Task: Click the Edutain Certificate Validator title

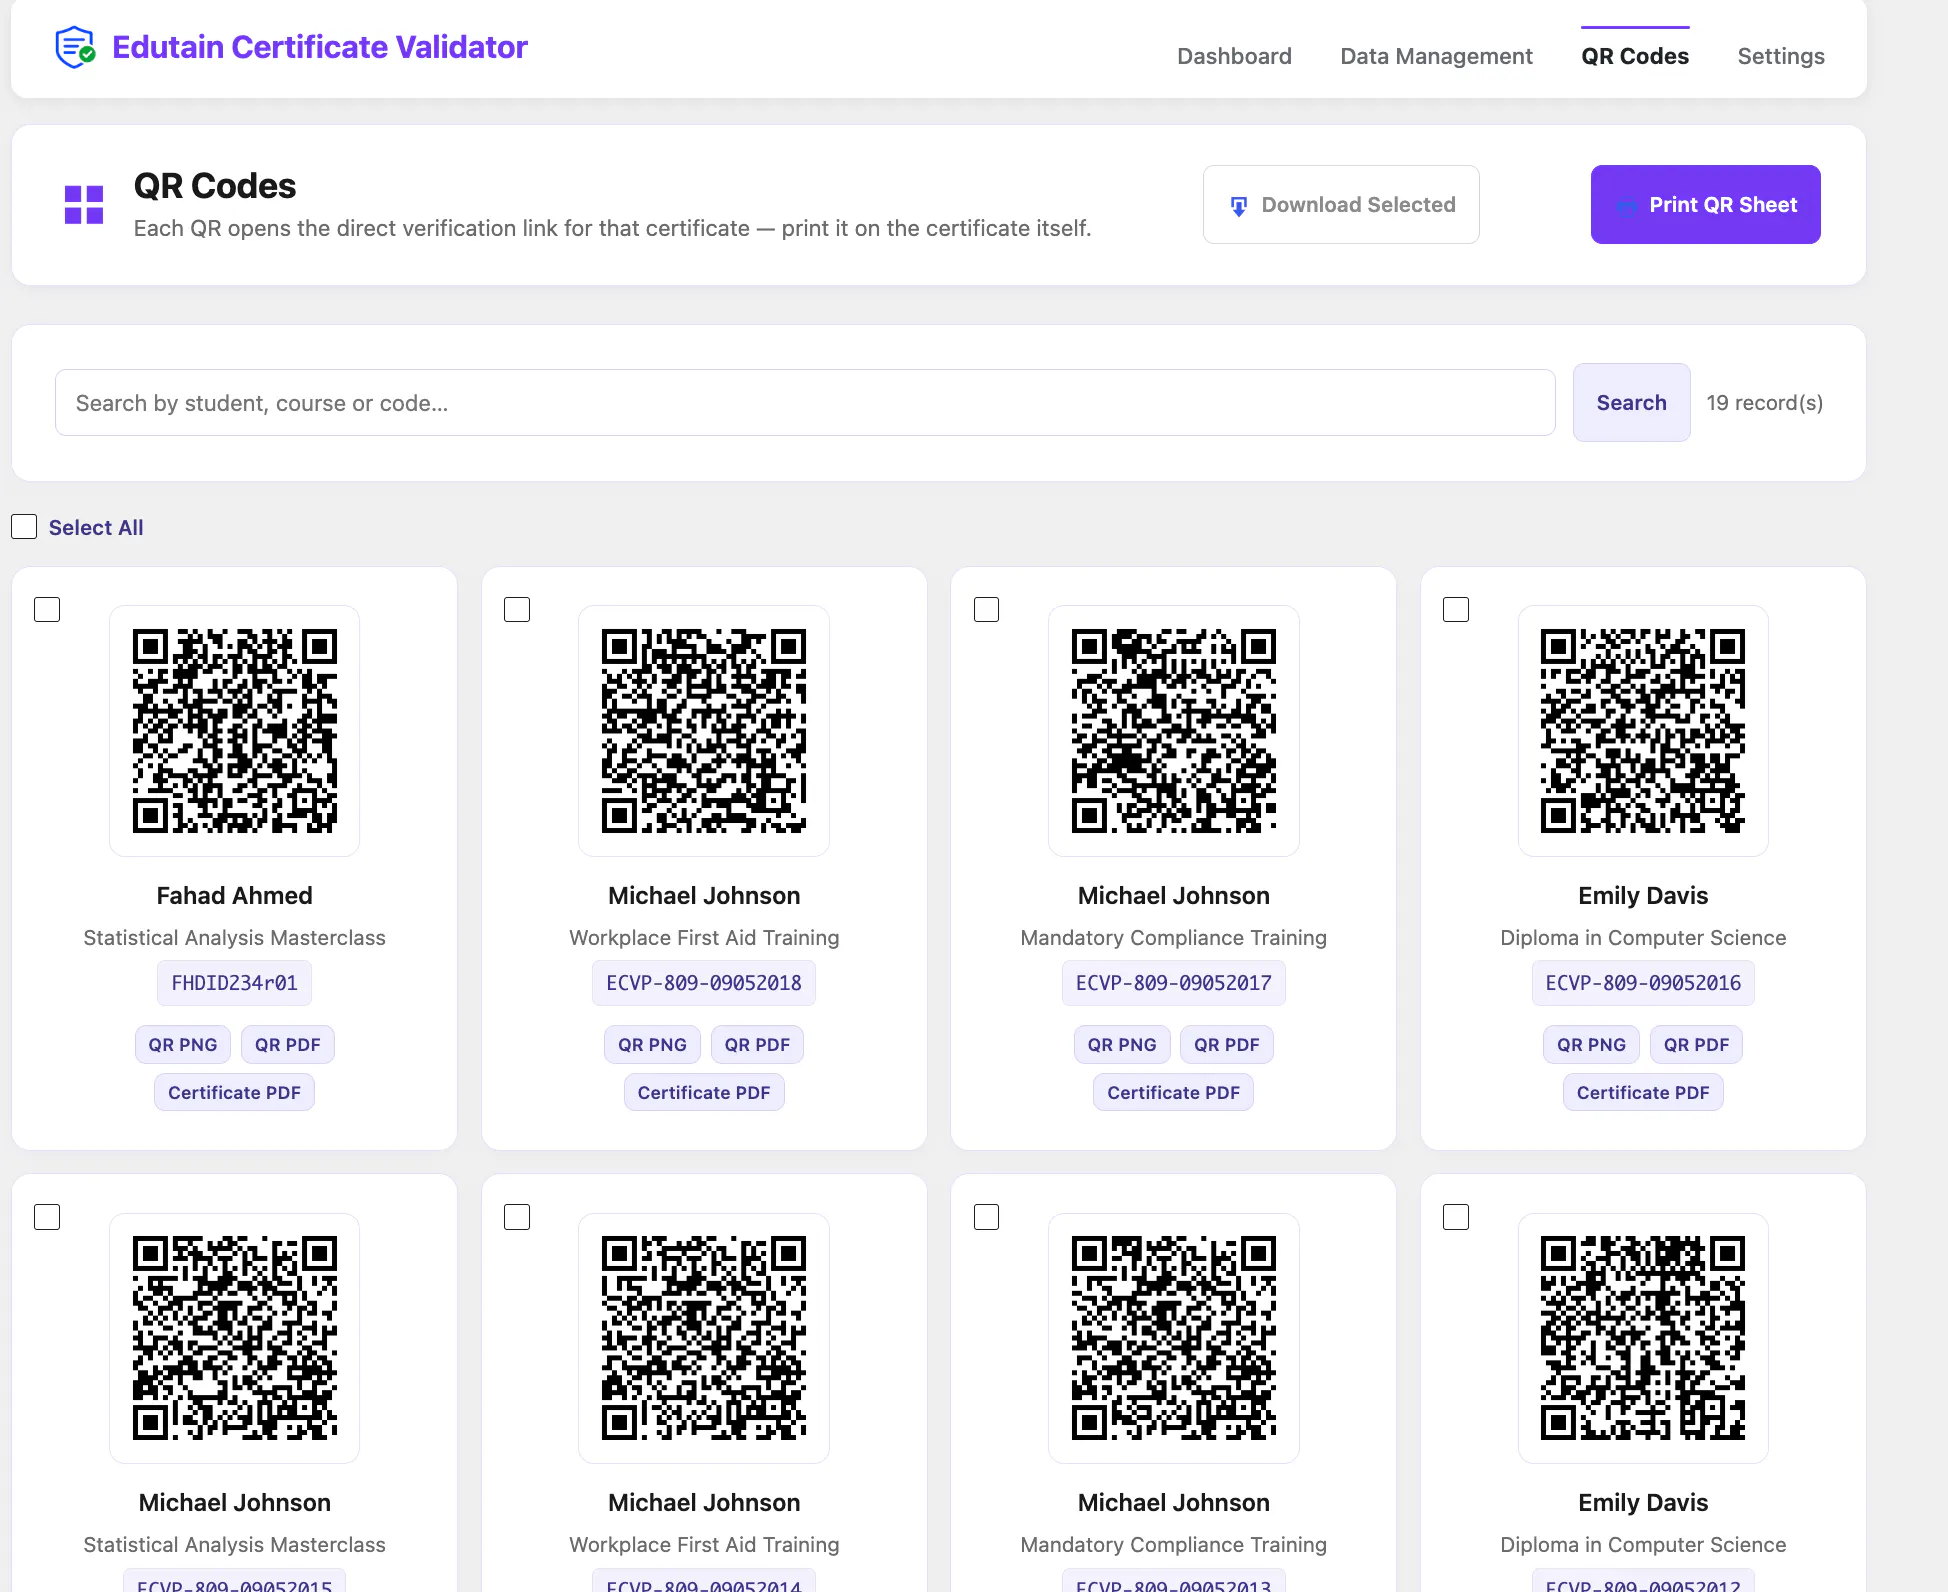Action: [320, 47]
